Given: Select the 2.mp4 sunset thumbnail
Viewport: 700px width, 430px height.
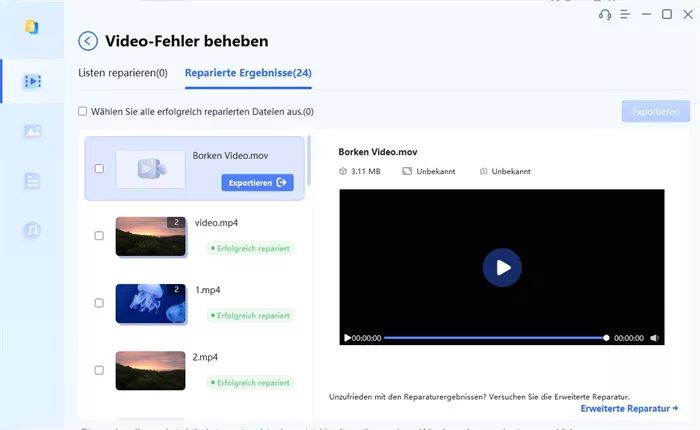Looking at the screenshot, I should pos(150,371).
